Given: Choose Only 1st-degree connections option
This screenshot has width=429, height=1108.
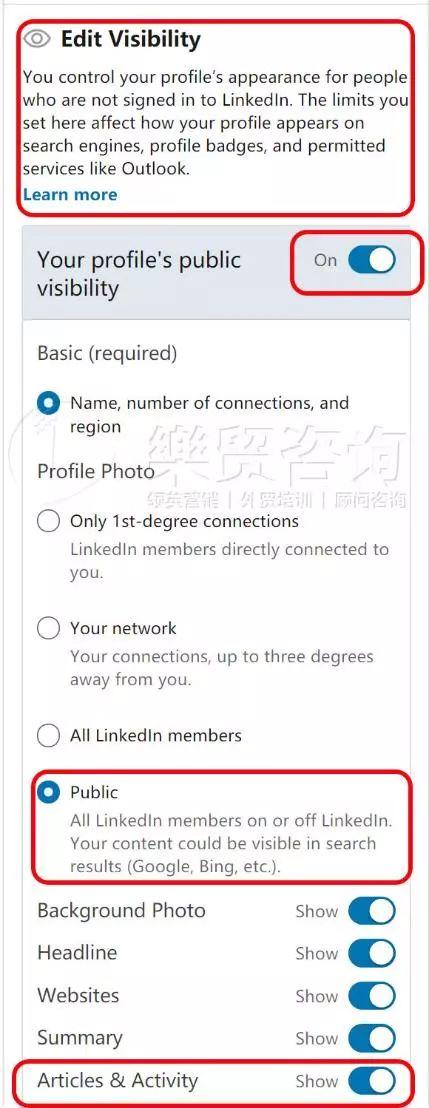Looking at the screenshot, I should click(49, 522).
